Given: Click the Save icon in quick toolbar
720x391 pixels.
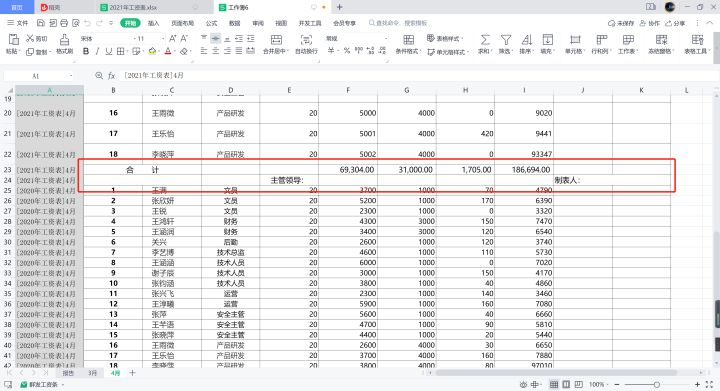Looking at the screenshot, I should click(41, 23).
